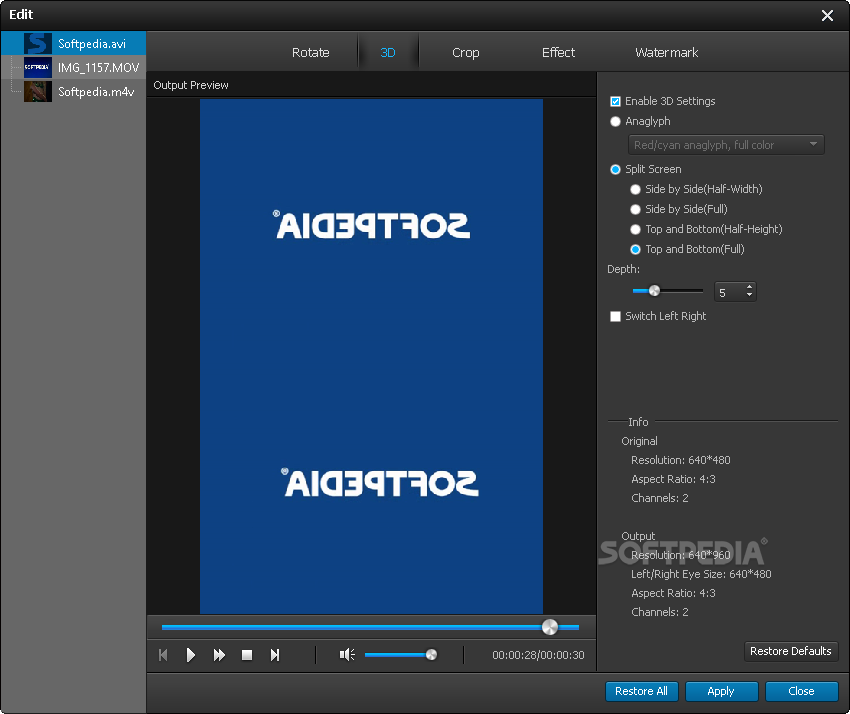Select IMG_1157.MOV thumbnail in list
Viewport: 850px width, 714px height.
(x=37, y=67)
